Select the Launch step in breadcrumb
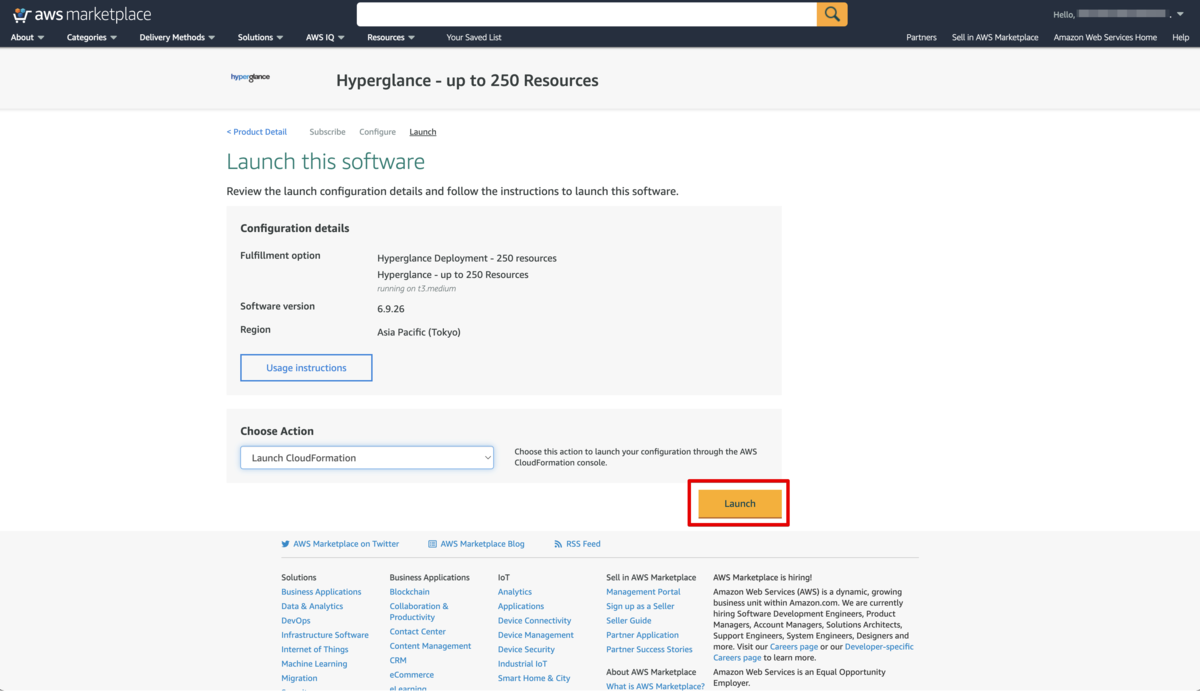1200x693 pixels. 423,132
